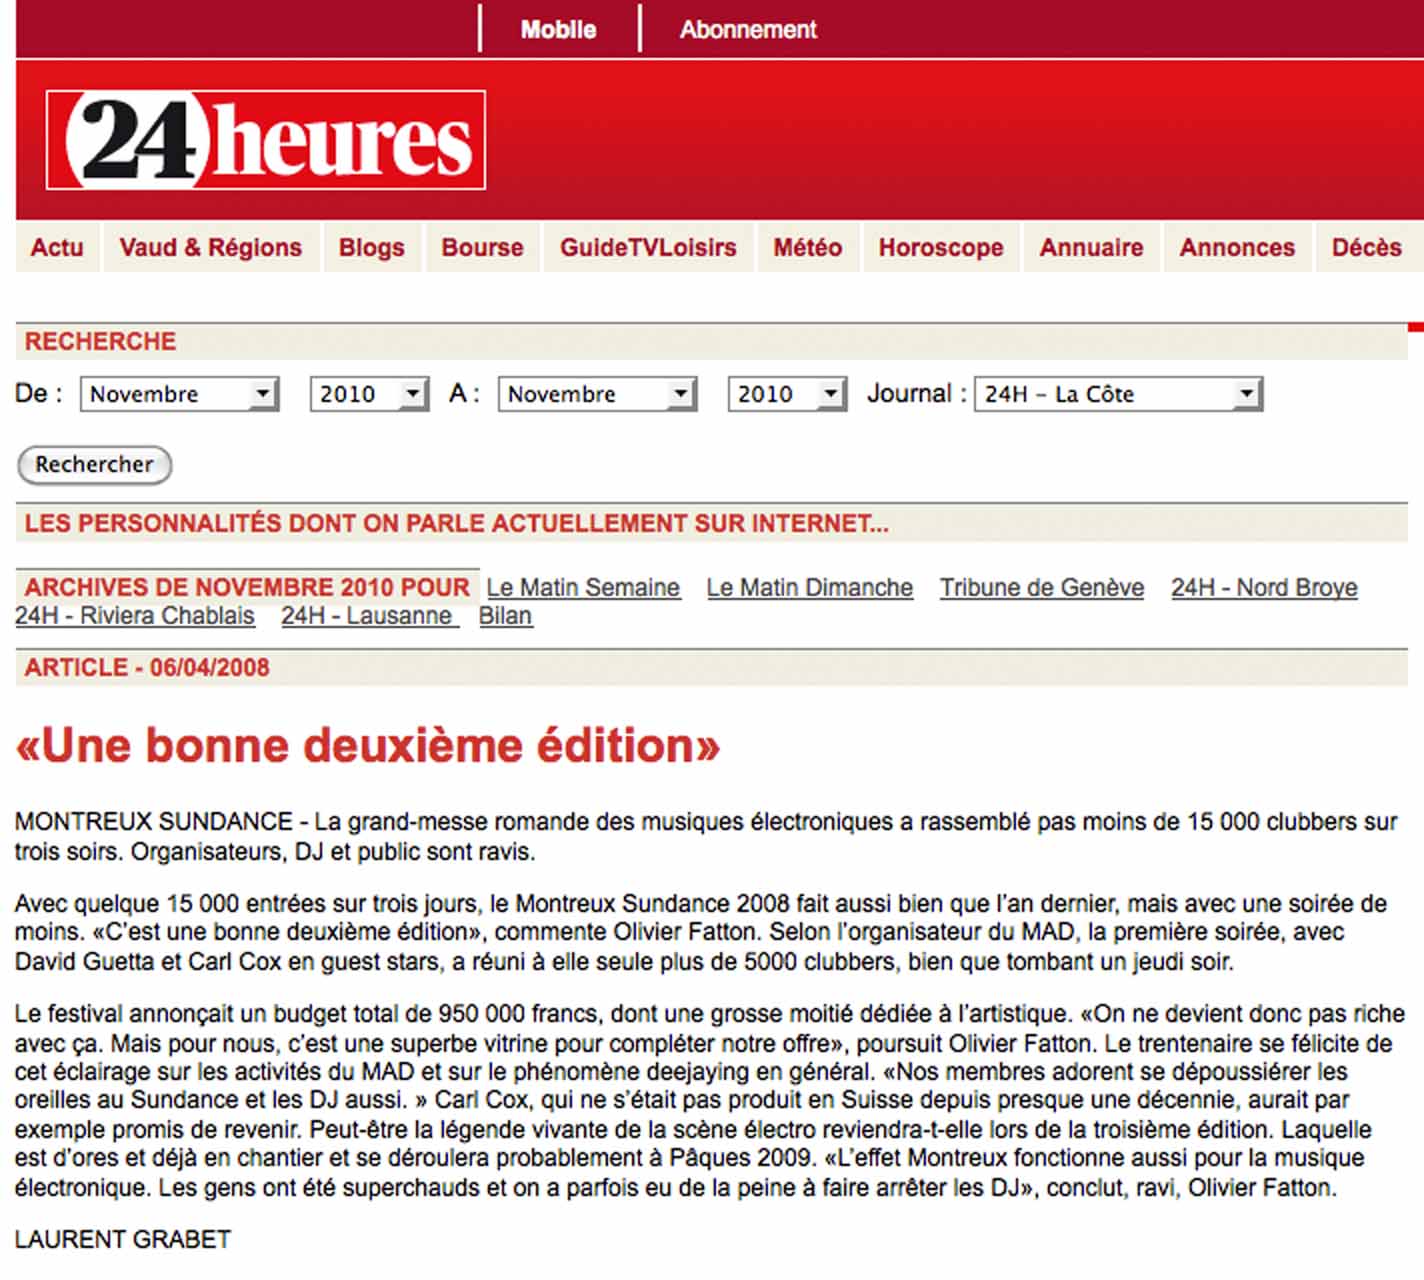1424x1280 pixels.
Task: Open the Bourse tab
Action: point(482,248)
